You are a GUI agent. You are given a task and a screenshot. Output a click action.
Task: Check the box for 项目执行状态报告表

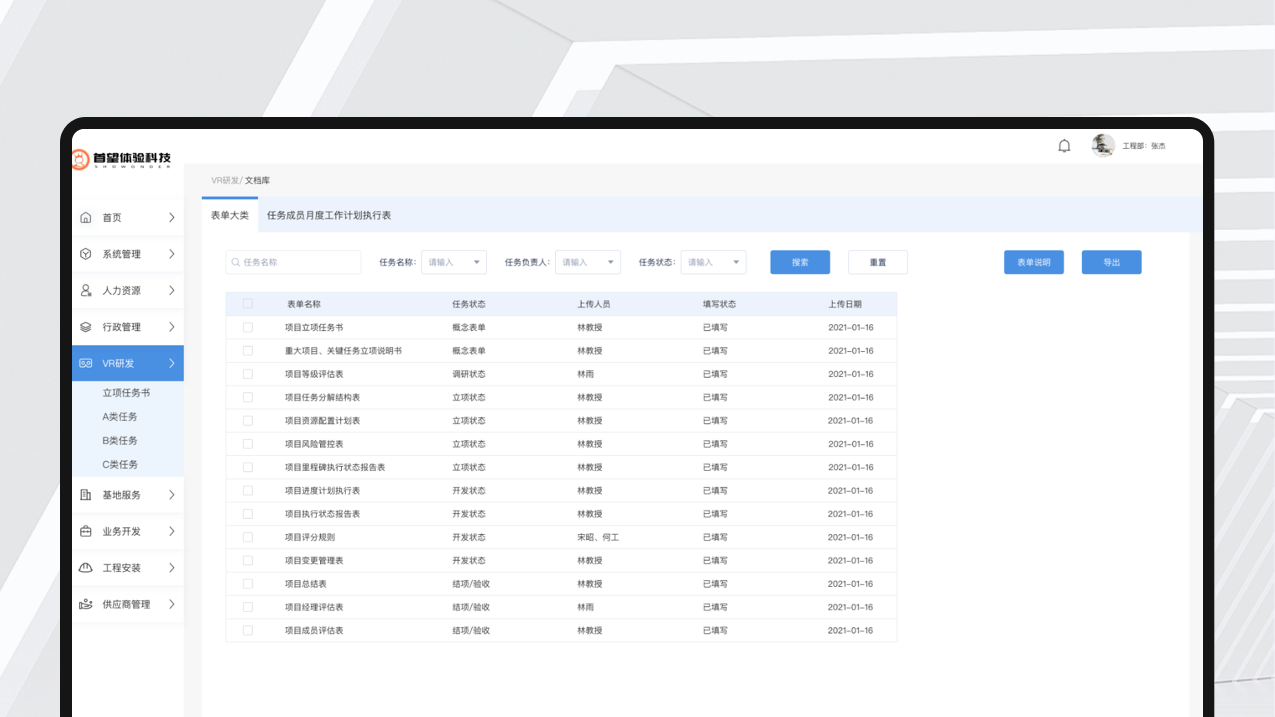click(x=248, y=514)
